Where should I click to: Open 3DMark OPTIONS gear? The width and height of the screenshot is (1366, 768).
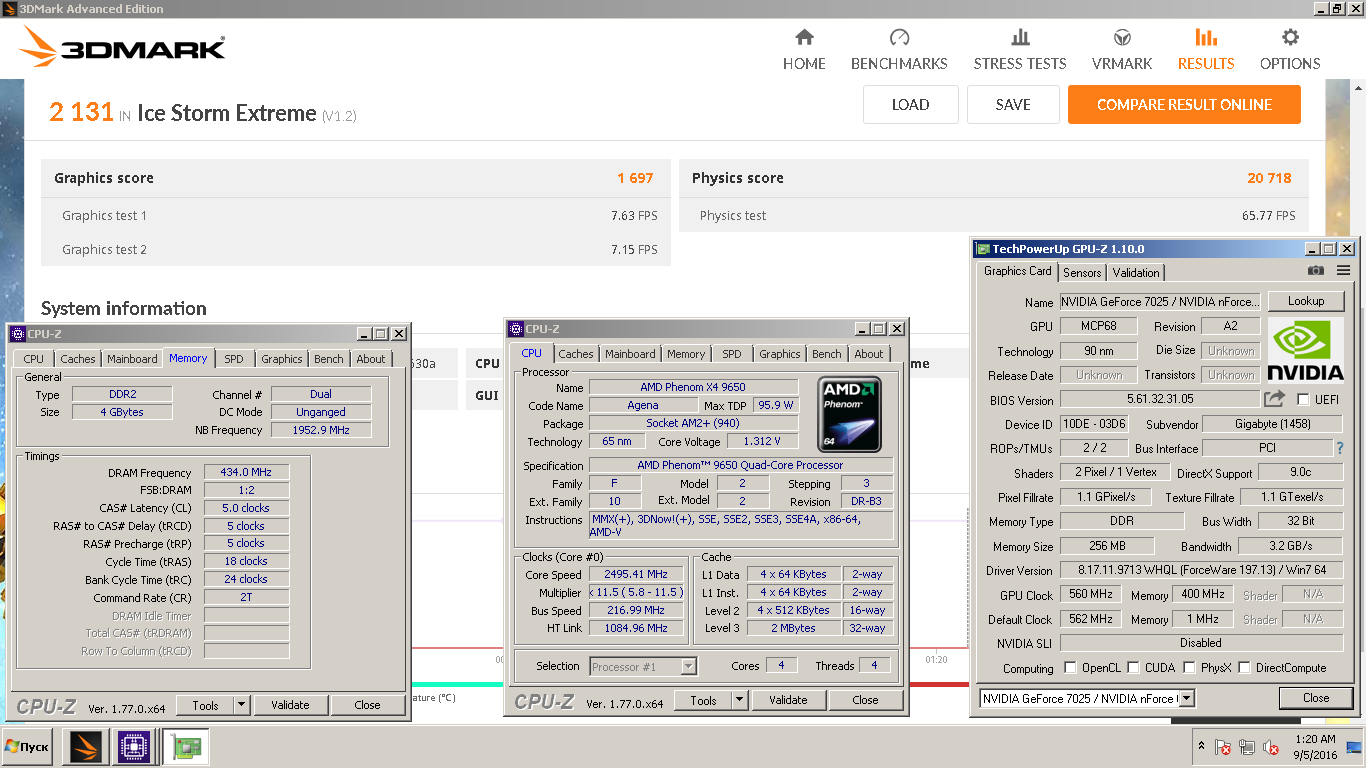[x=1290, y=50]
